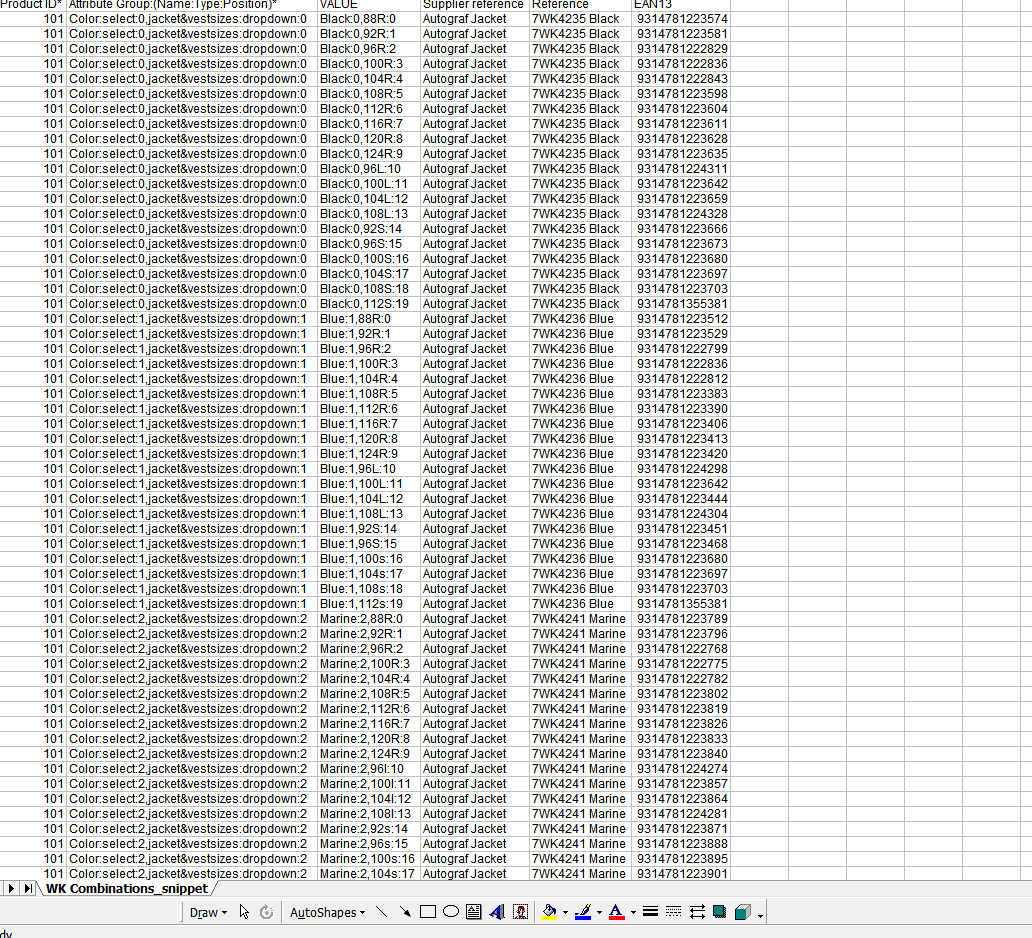Open the Arrow Style options
Viewport: 1032px width, 938px height.
(697, 912)
